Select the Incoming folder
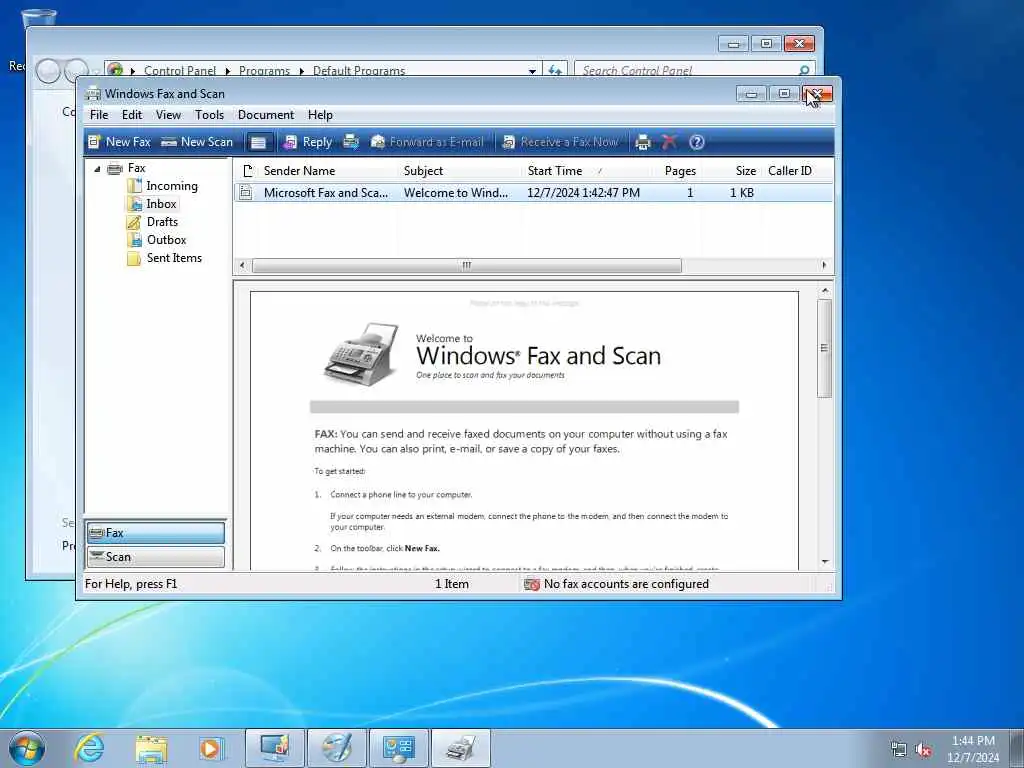The image size is (1024, 768). tap(172, 186)
